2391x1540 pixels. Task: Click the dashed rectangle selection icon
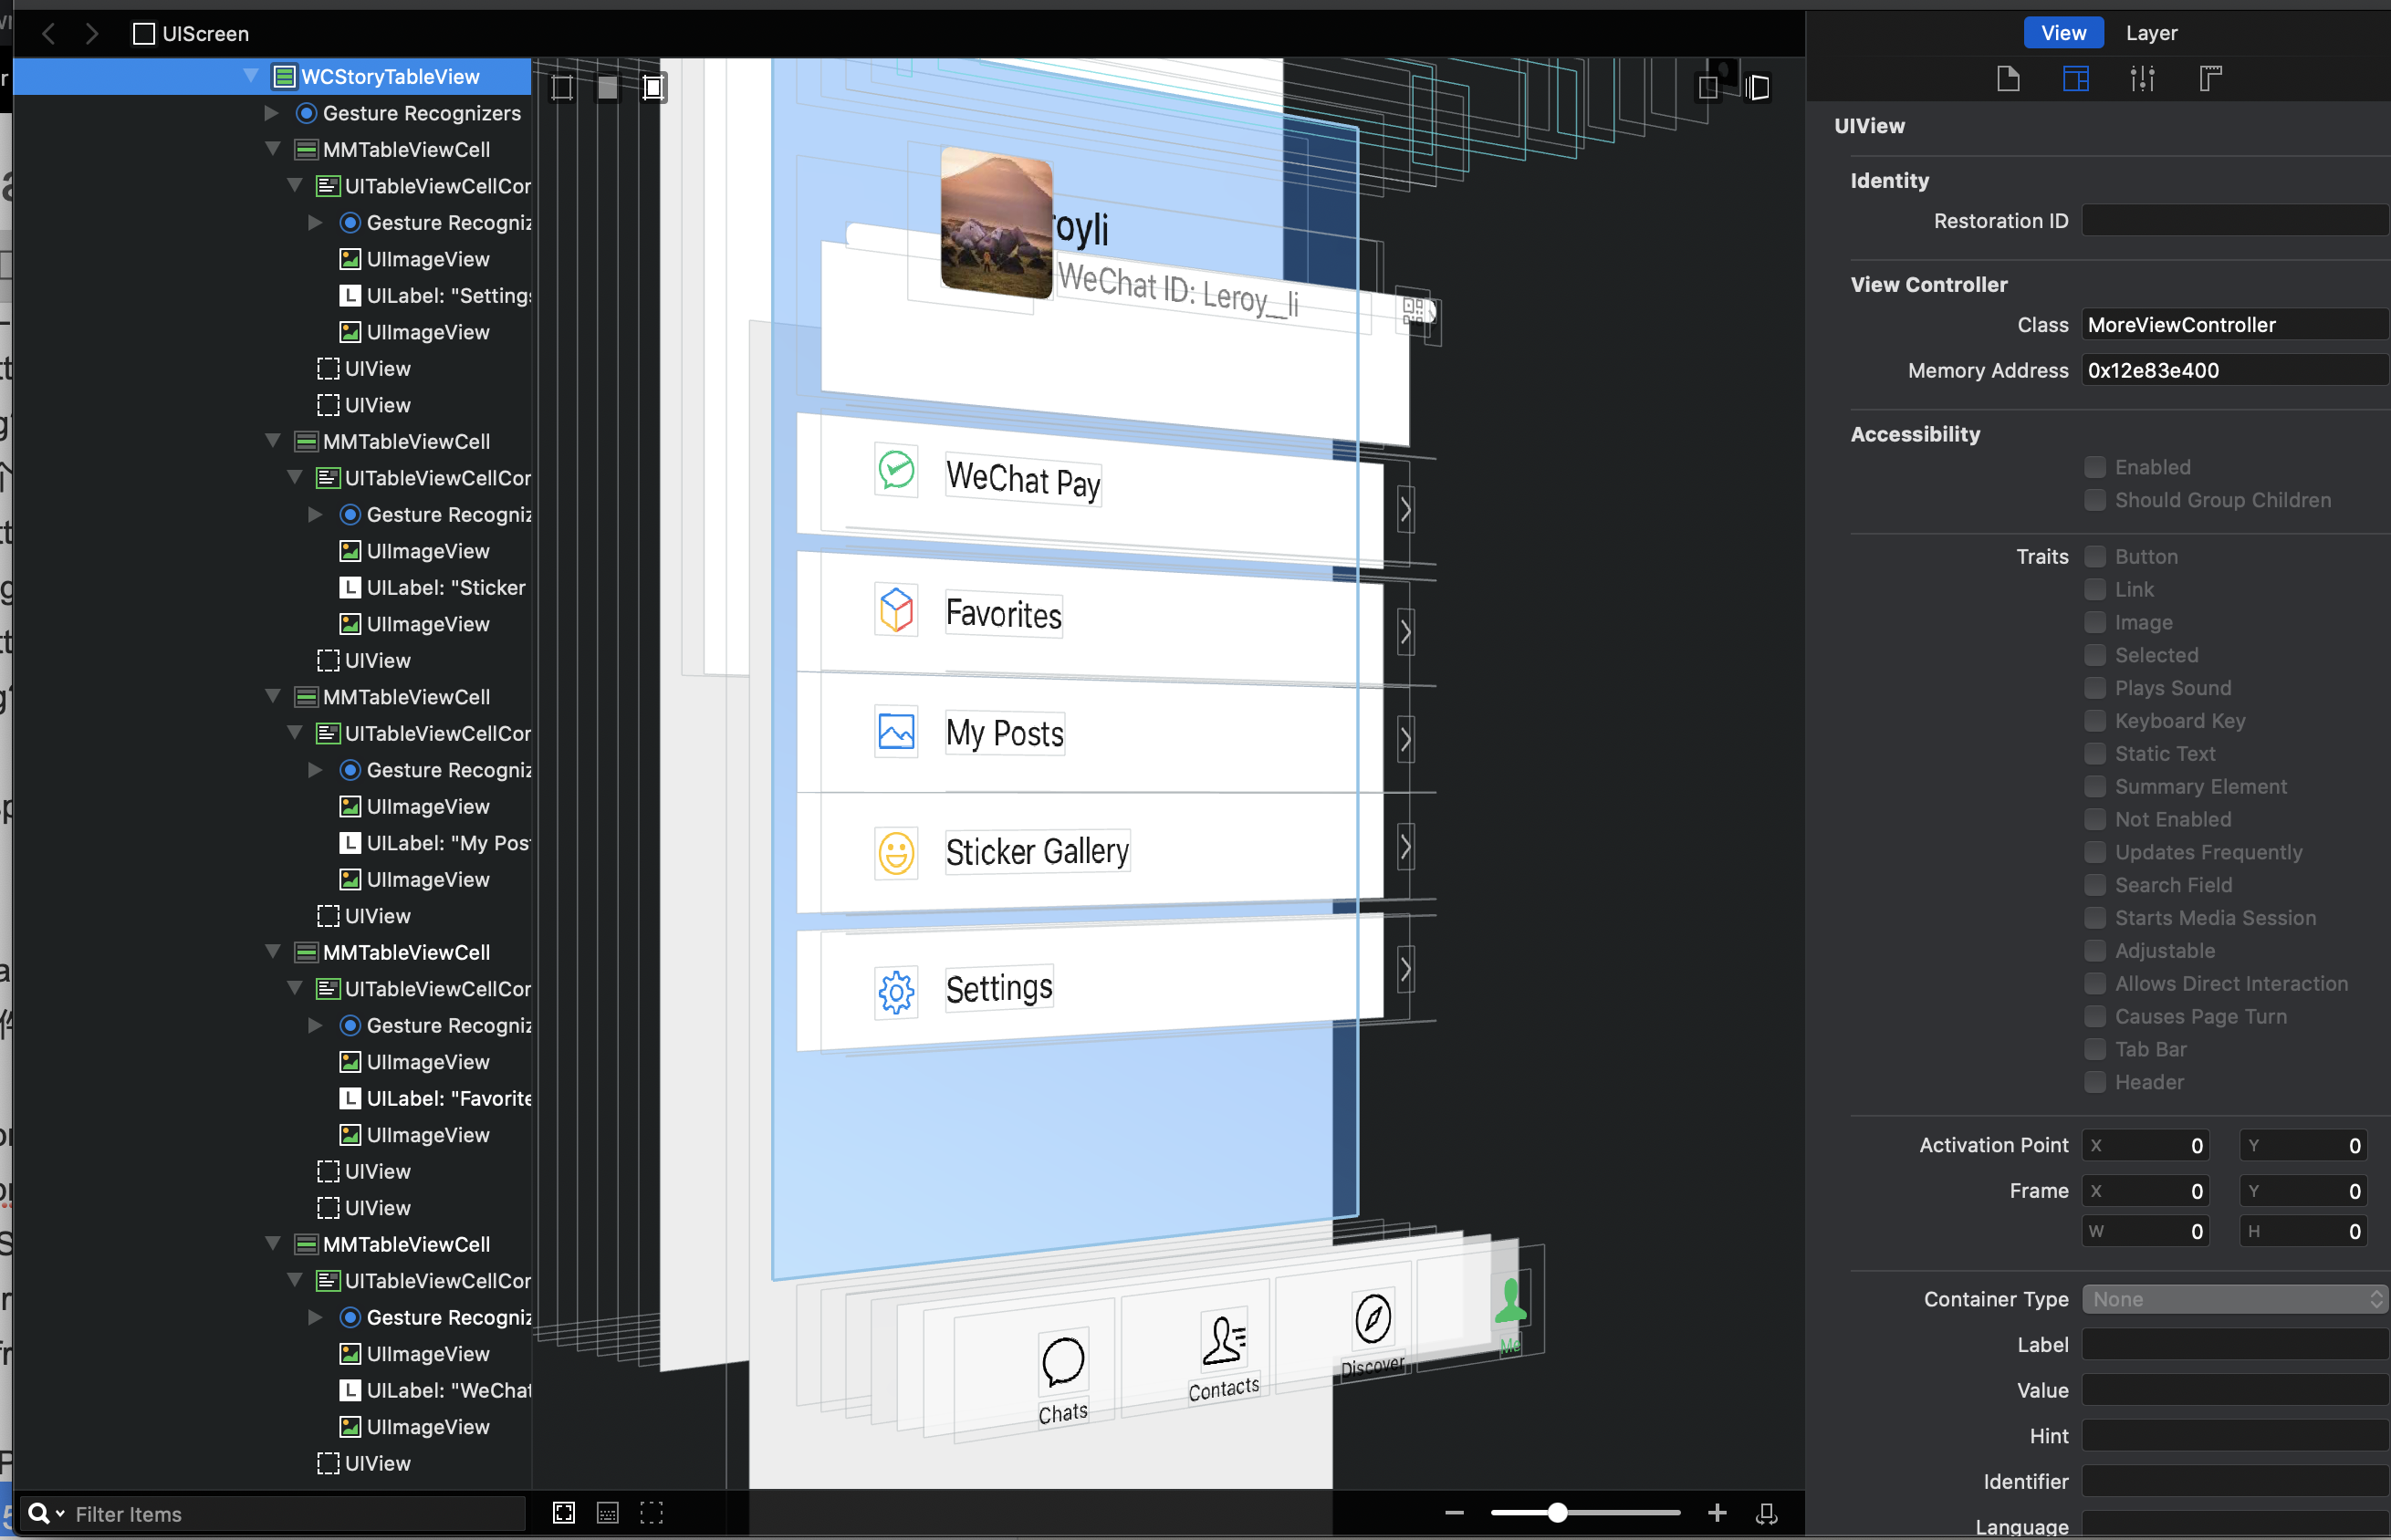(x=651, y=1512)
